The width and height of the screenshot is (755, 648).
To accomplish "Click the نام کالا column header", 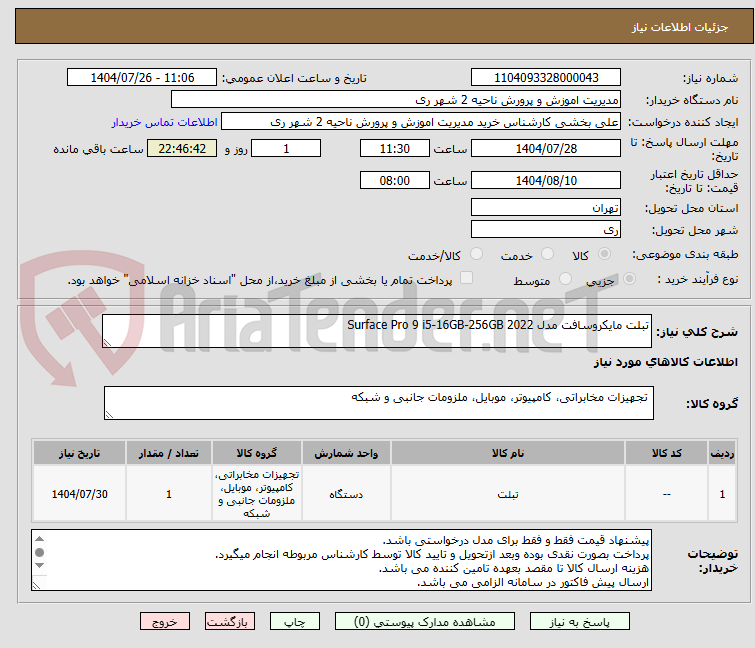I will point(508,453).
